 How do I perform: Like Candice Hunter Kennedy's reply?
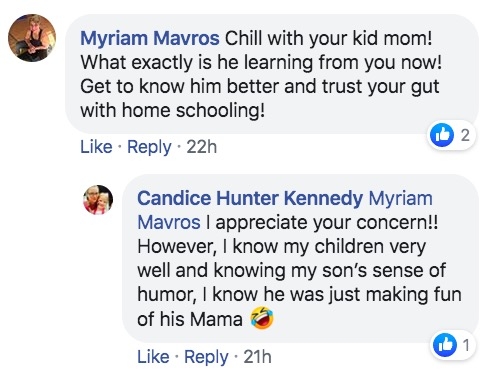[x=153, y=357]
